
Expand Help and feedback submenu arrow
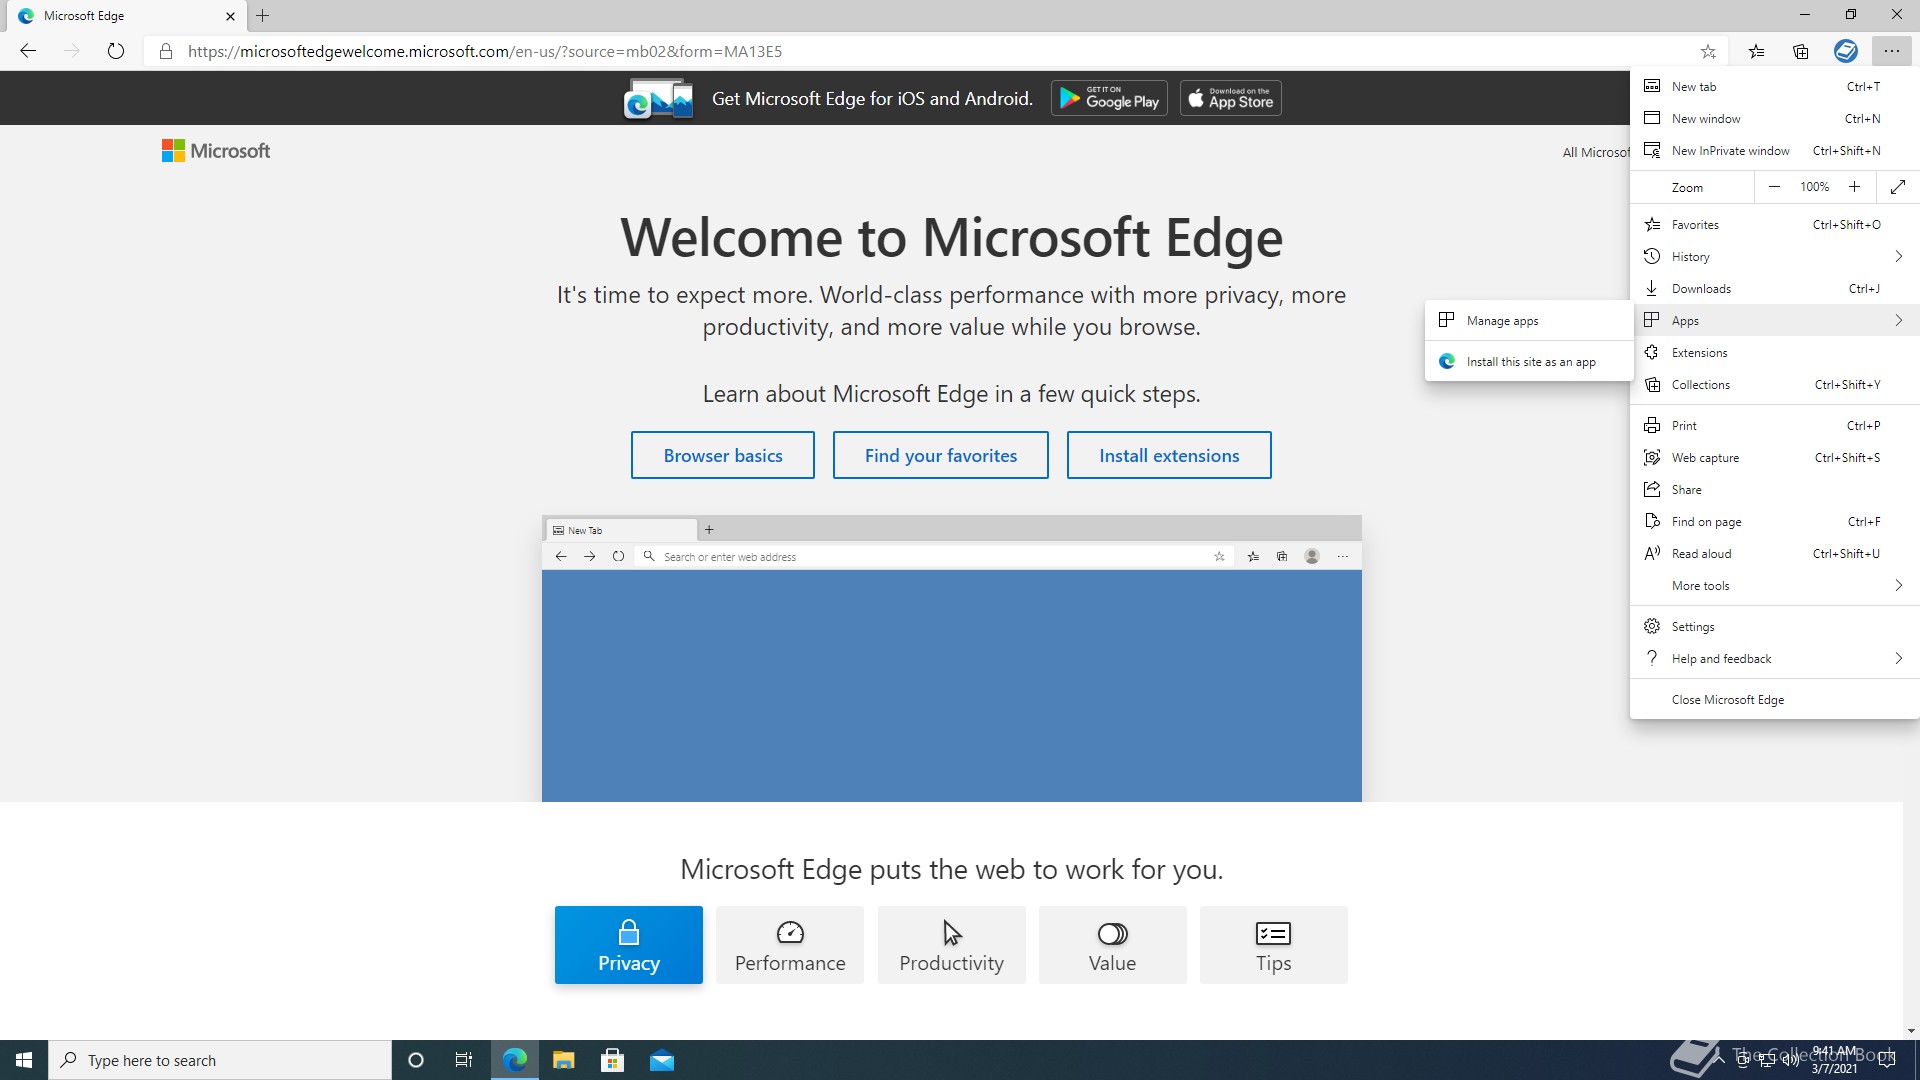1898,659
